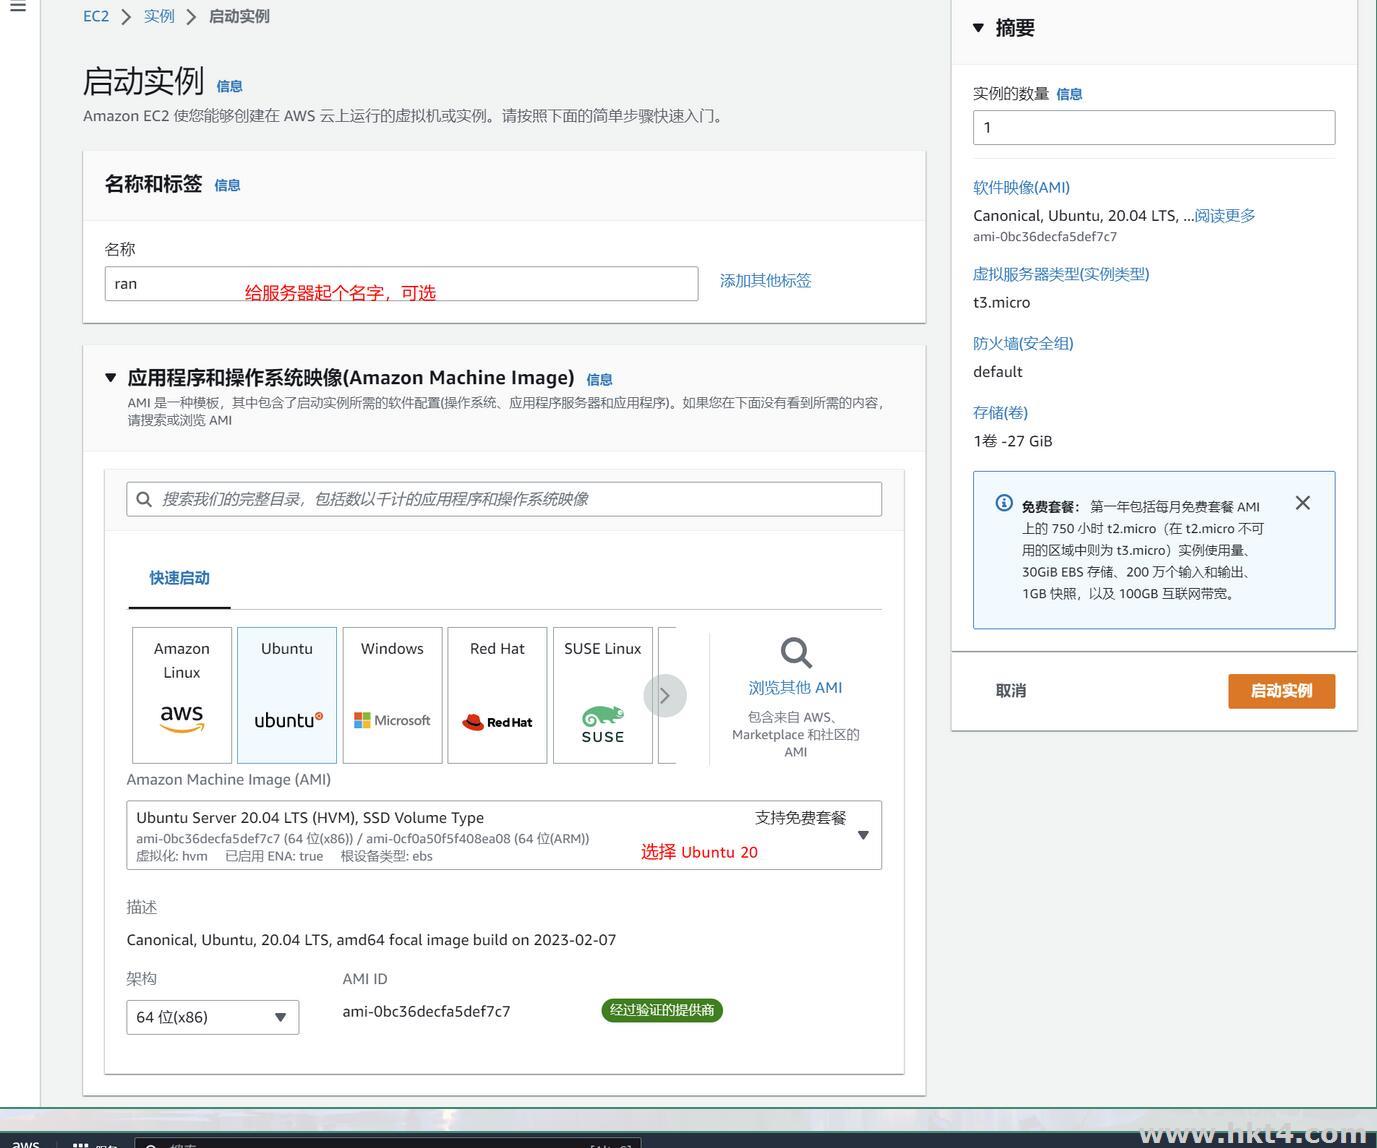The height and width of the screenshot is (1148, 1377).
Task: Click the 经过验证的提供商 badge
Action: 662,1011
